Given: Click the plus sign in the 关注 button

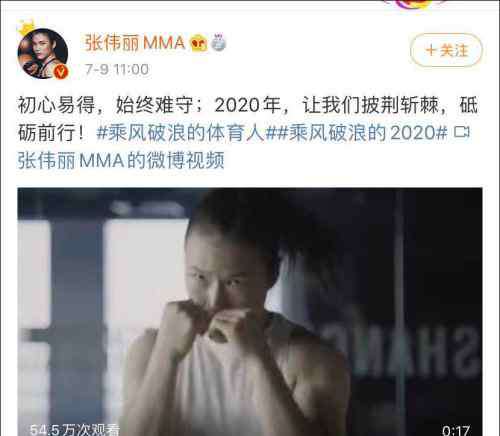Looking at the screenshot, I should [x=431, y=50].
